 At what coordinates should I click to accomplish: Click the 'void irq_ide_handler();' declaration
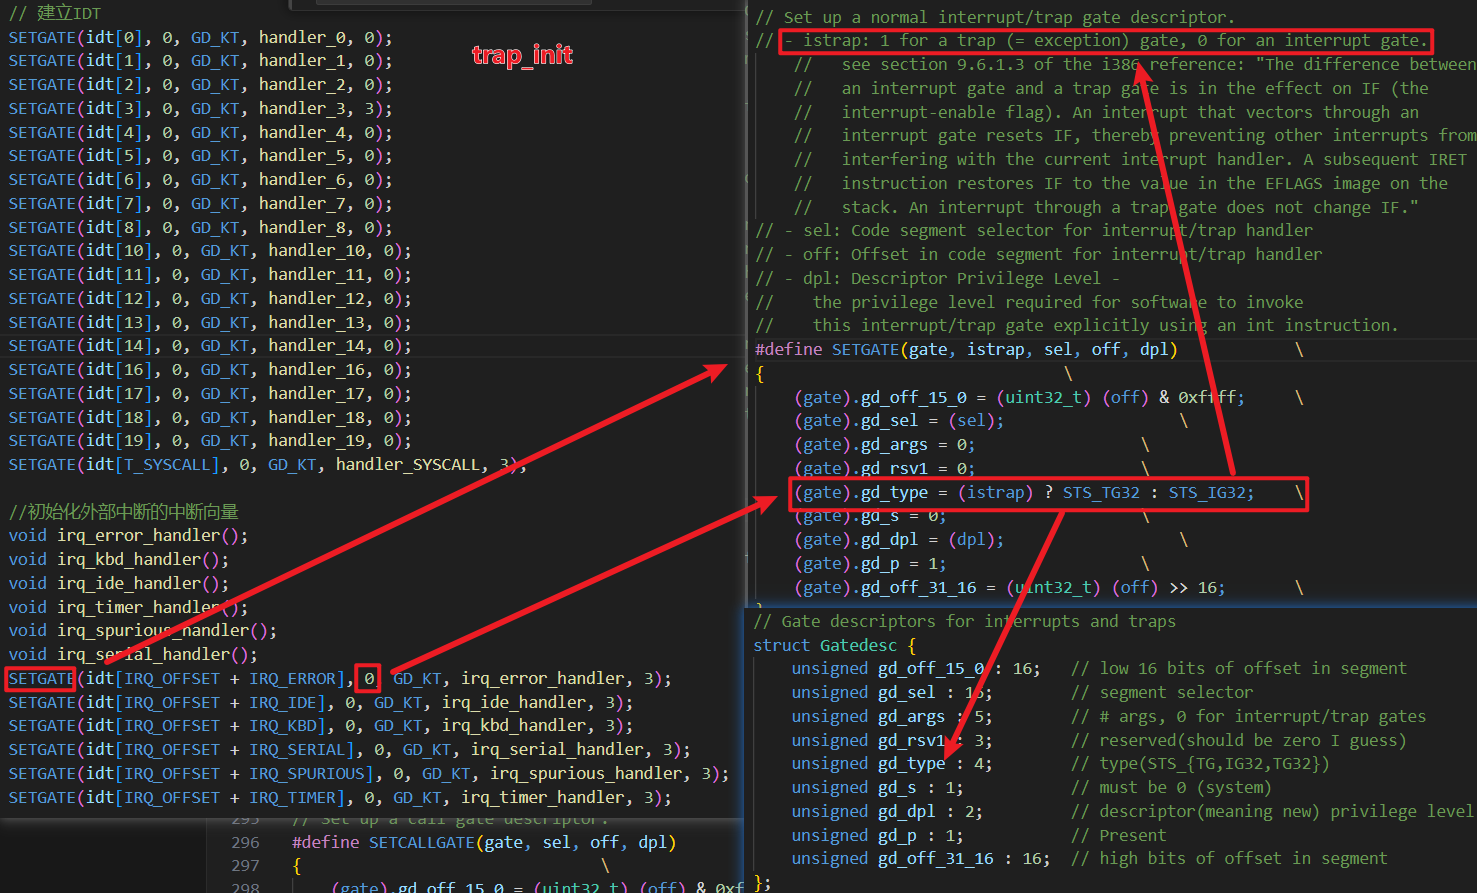pyautogui.click(x=119, y=583)
